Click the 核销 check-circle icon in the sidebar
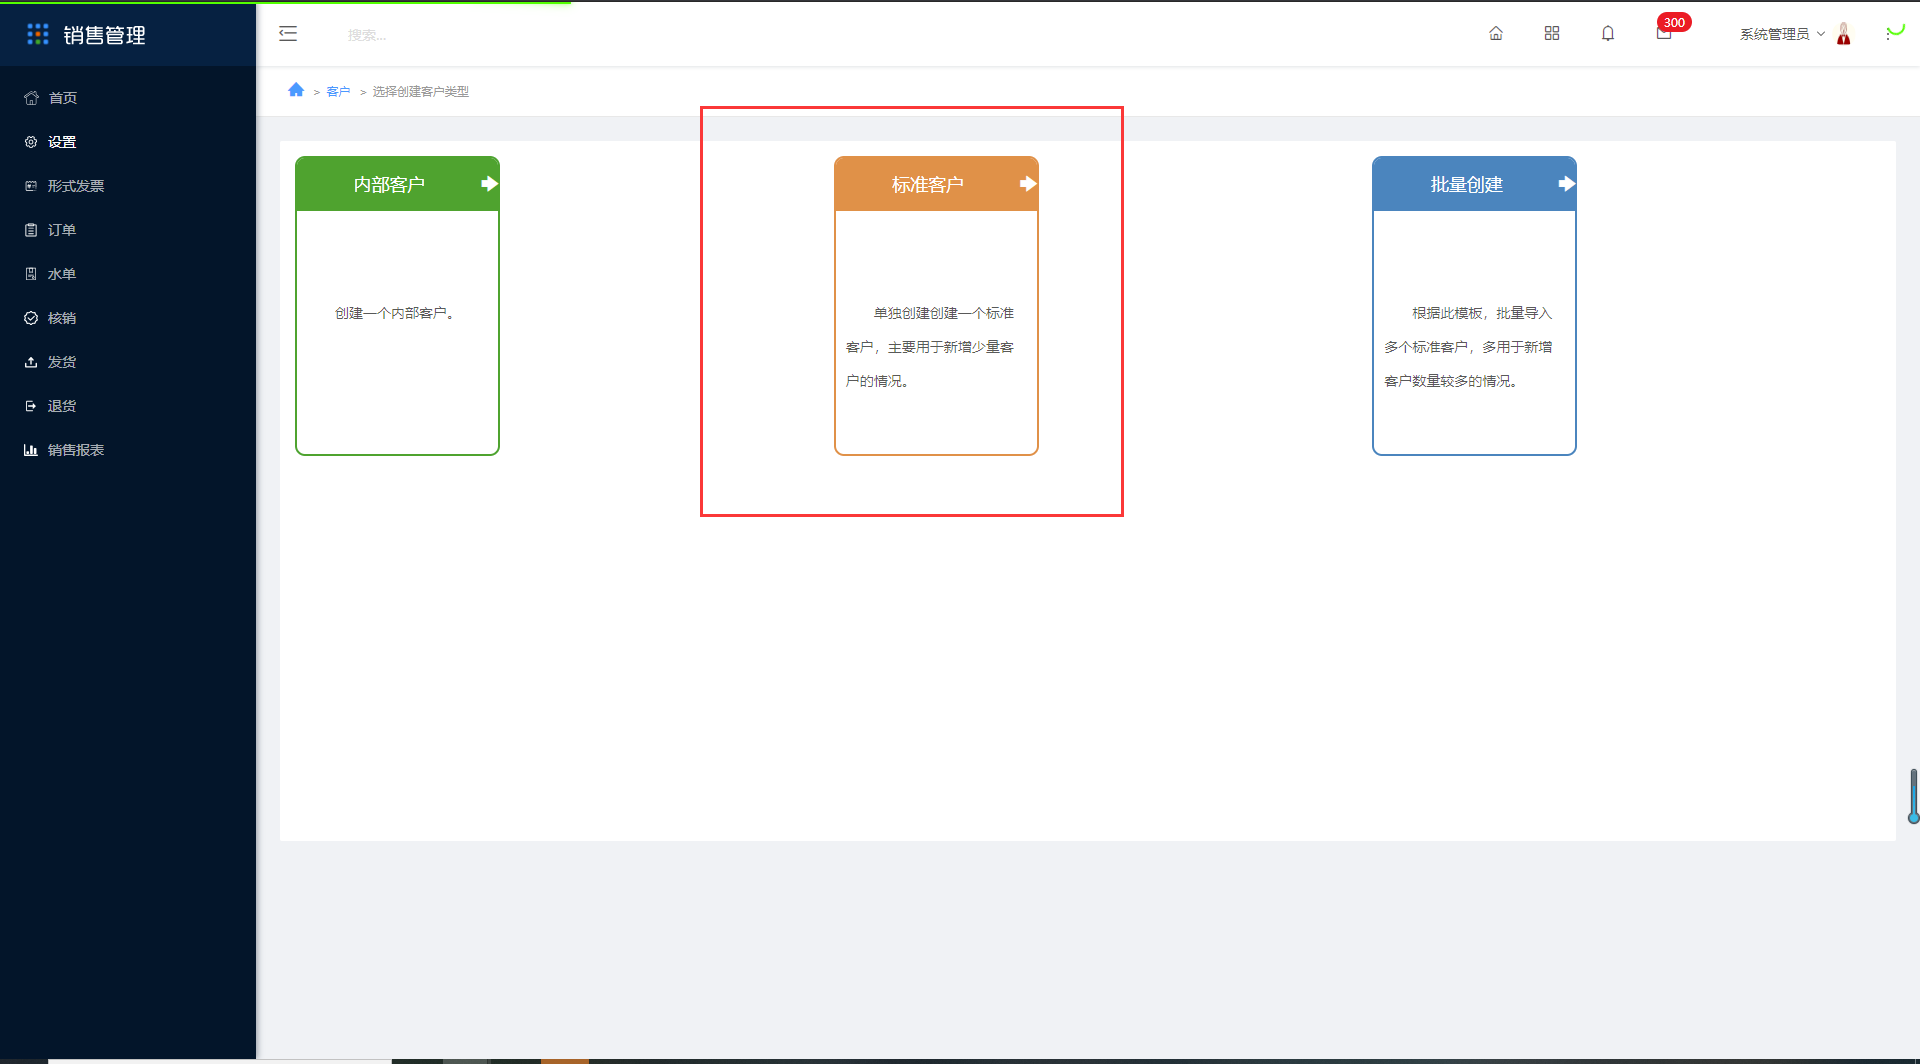1920x1064 pixels. tap(31, 318)
